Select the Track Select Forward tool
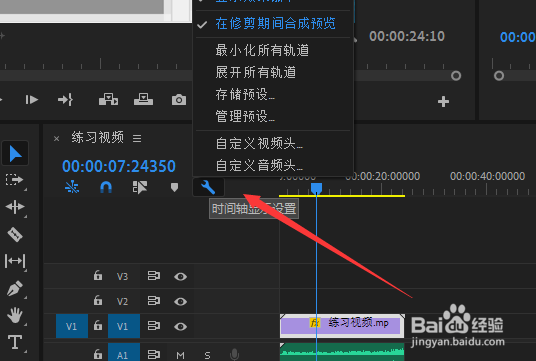This screenshot has width=536, height=361. pyautogui.click(x=14, y=179)
